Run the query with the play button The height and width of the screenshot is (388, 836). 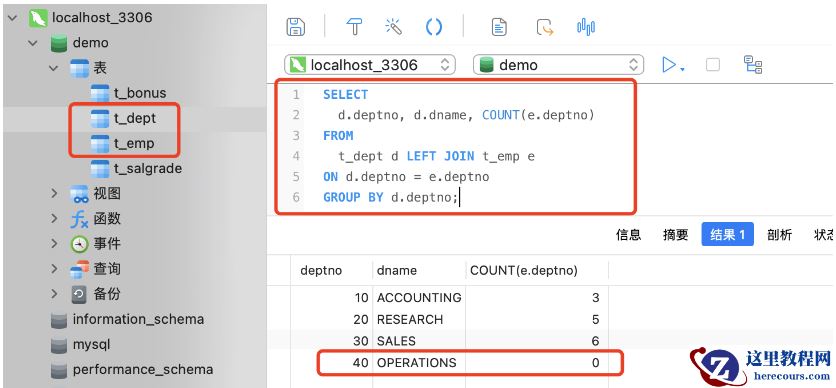click(668, 65)
